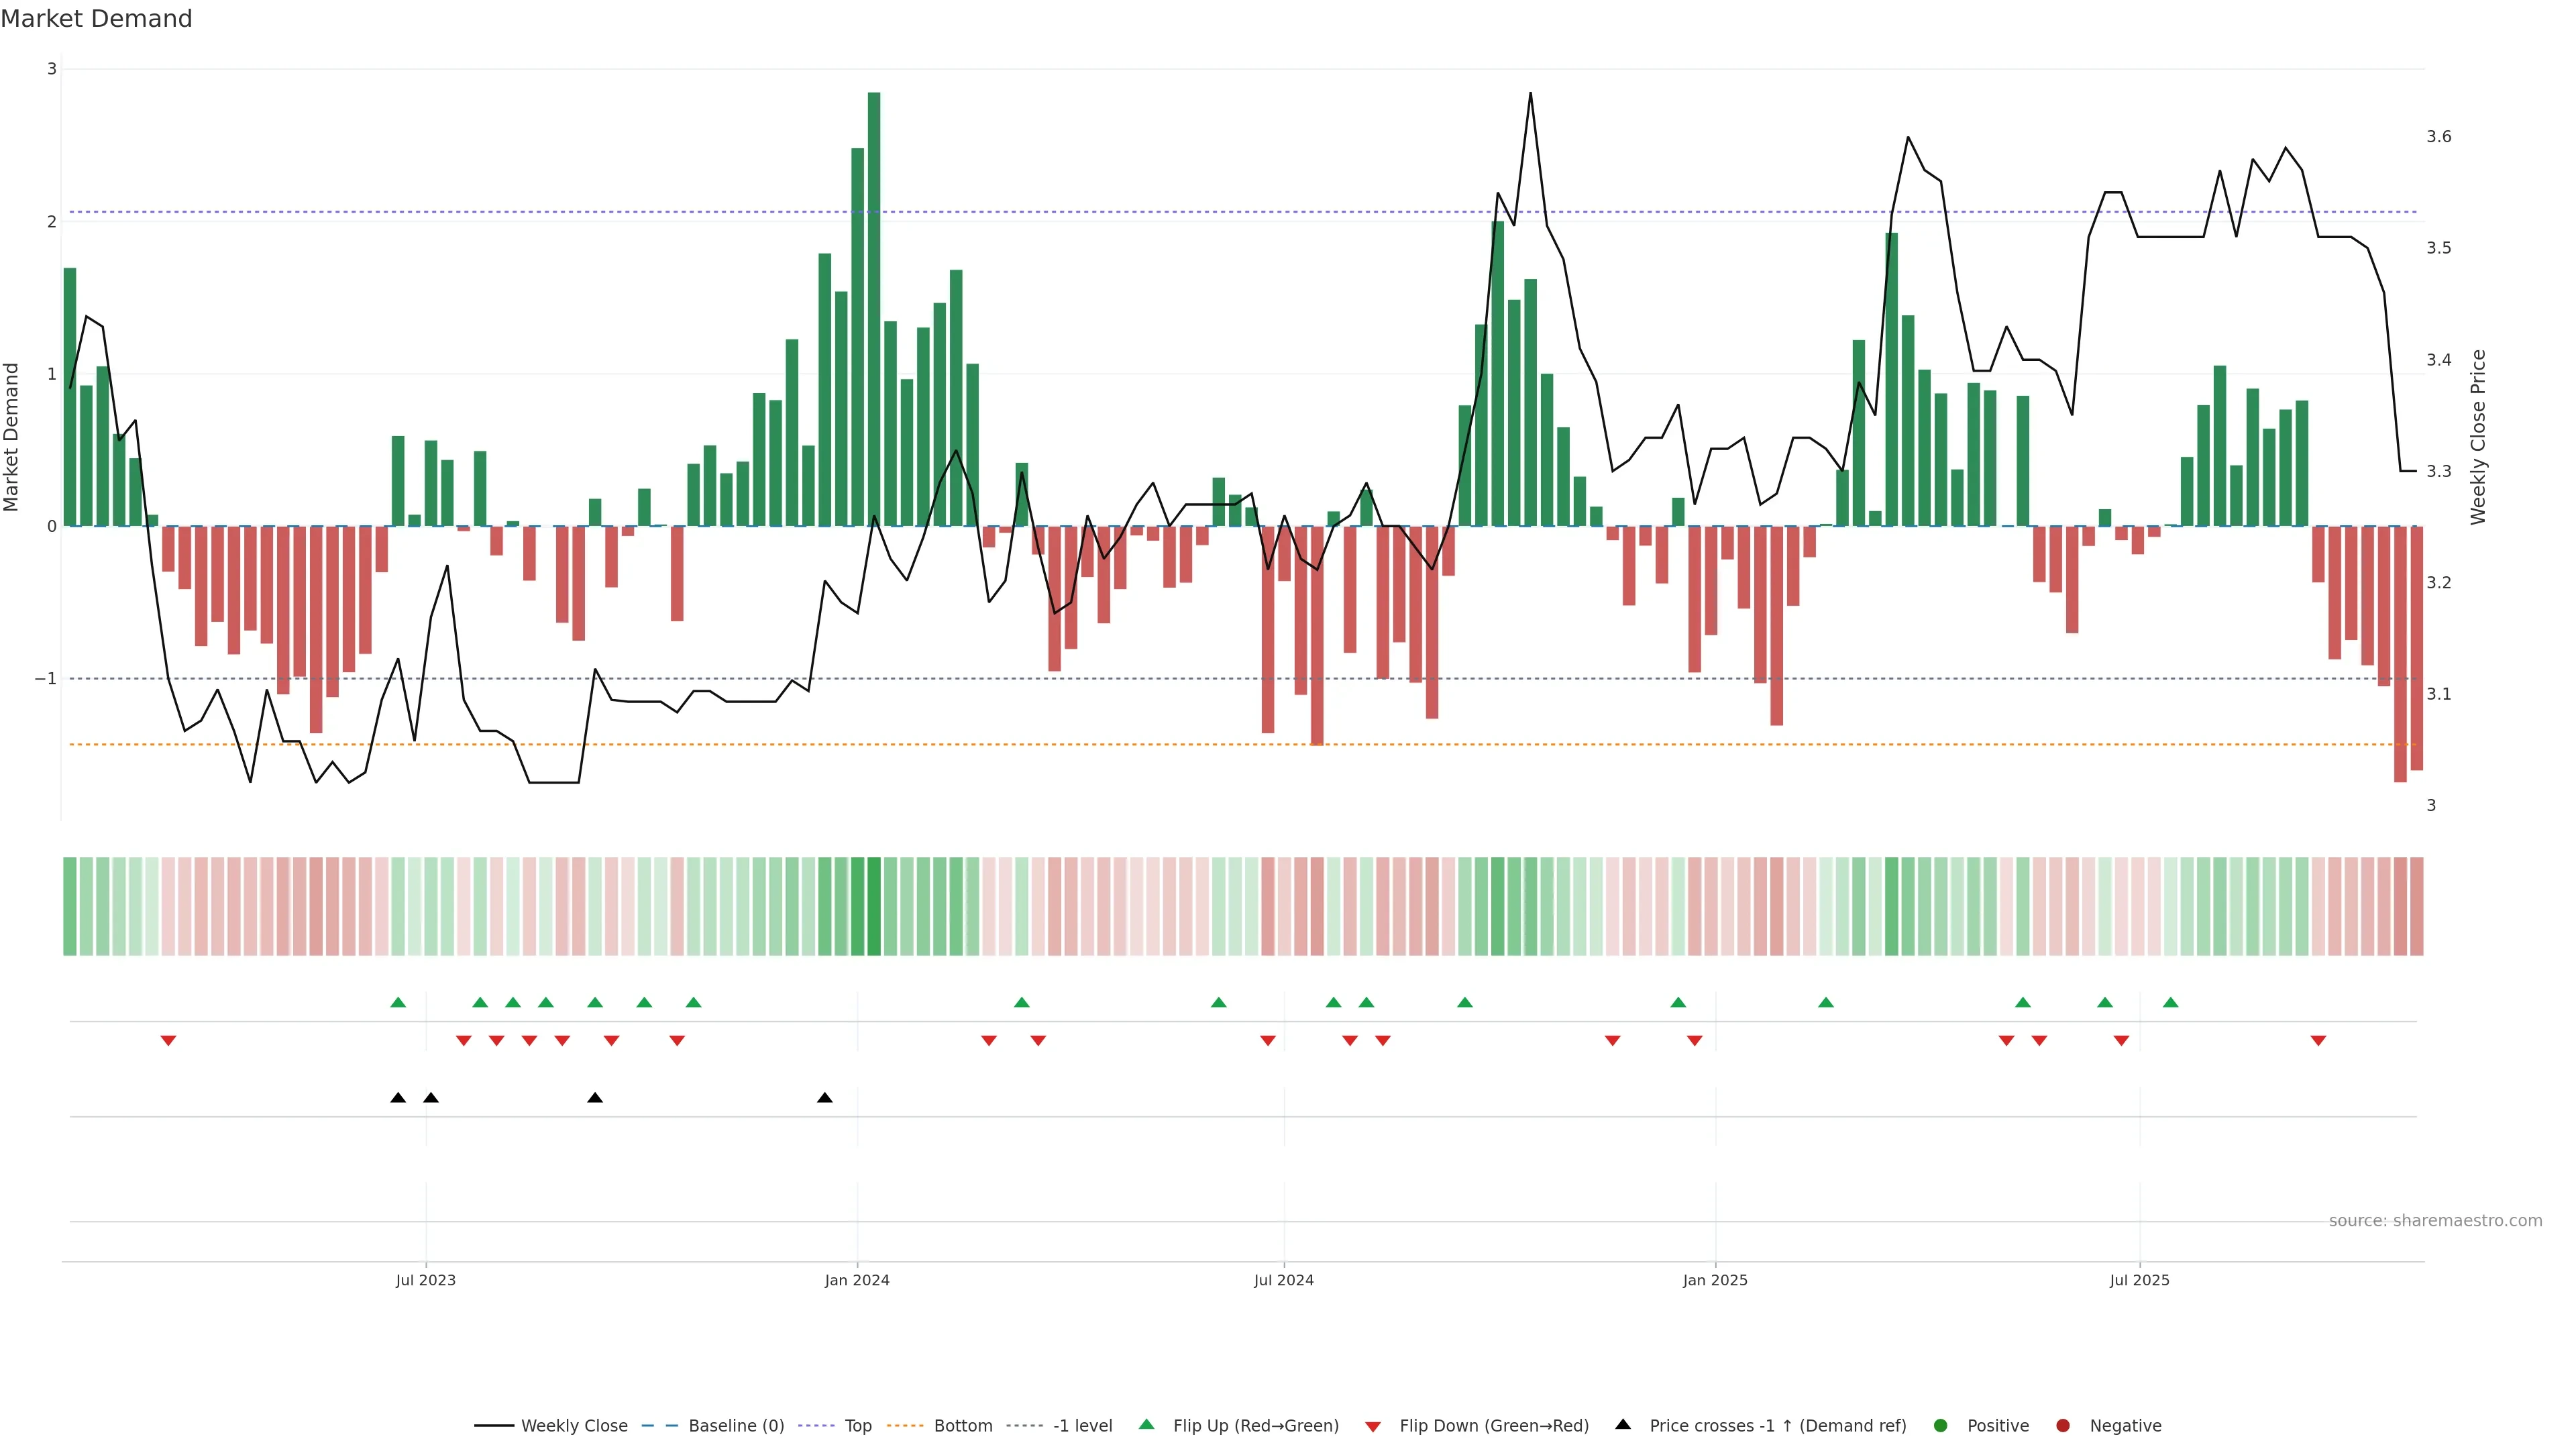2576x1449 pixels.
Task: Click rightmost green flip-up triangle marker
Action: click(2170, 1002)
